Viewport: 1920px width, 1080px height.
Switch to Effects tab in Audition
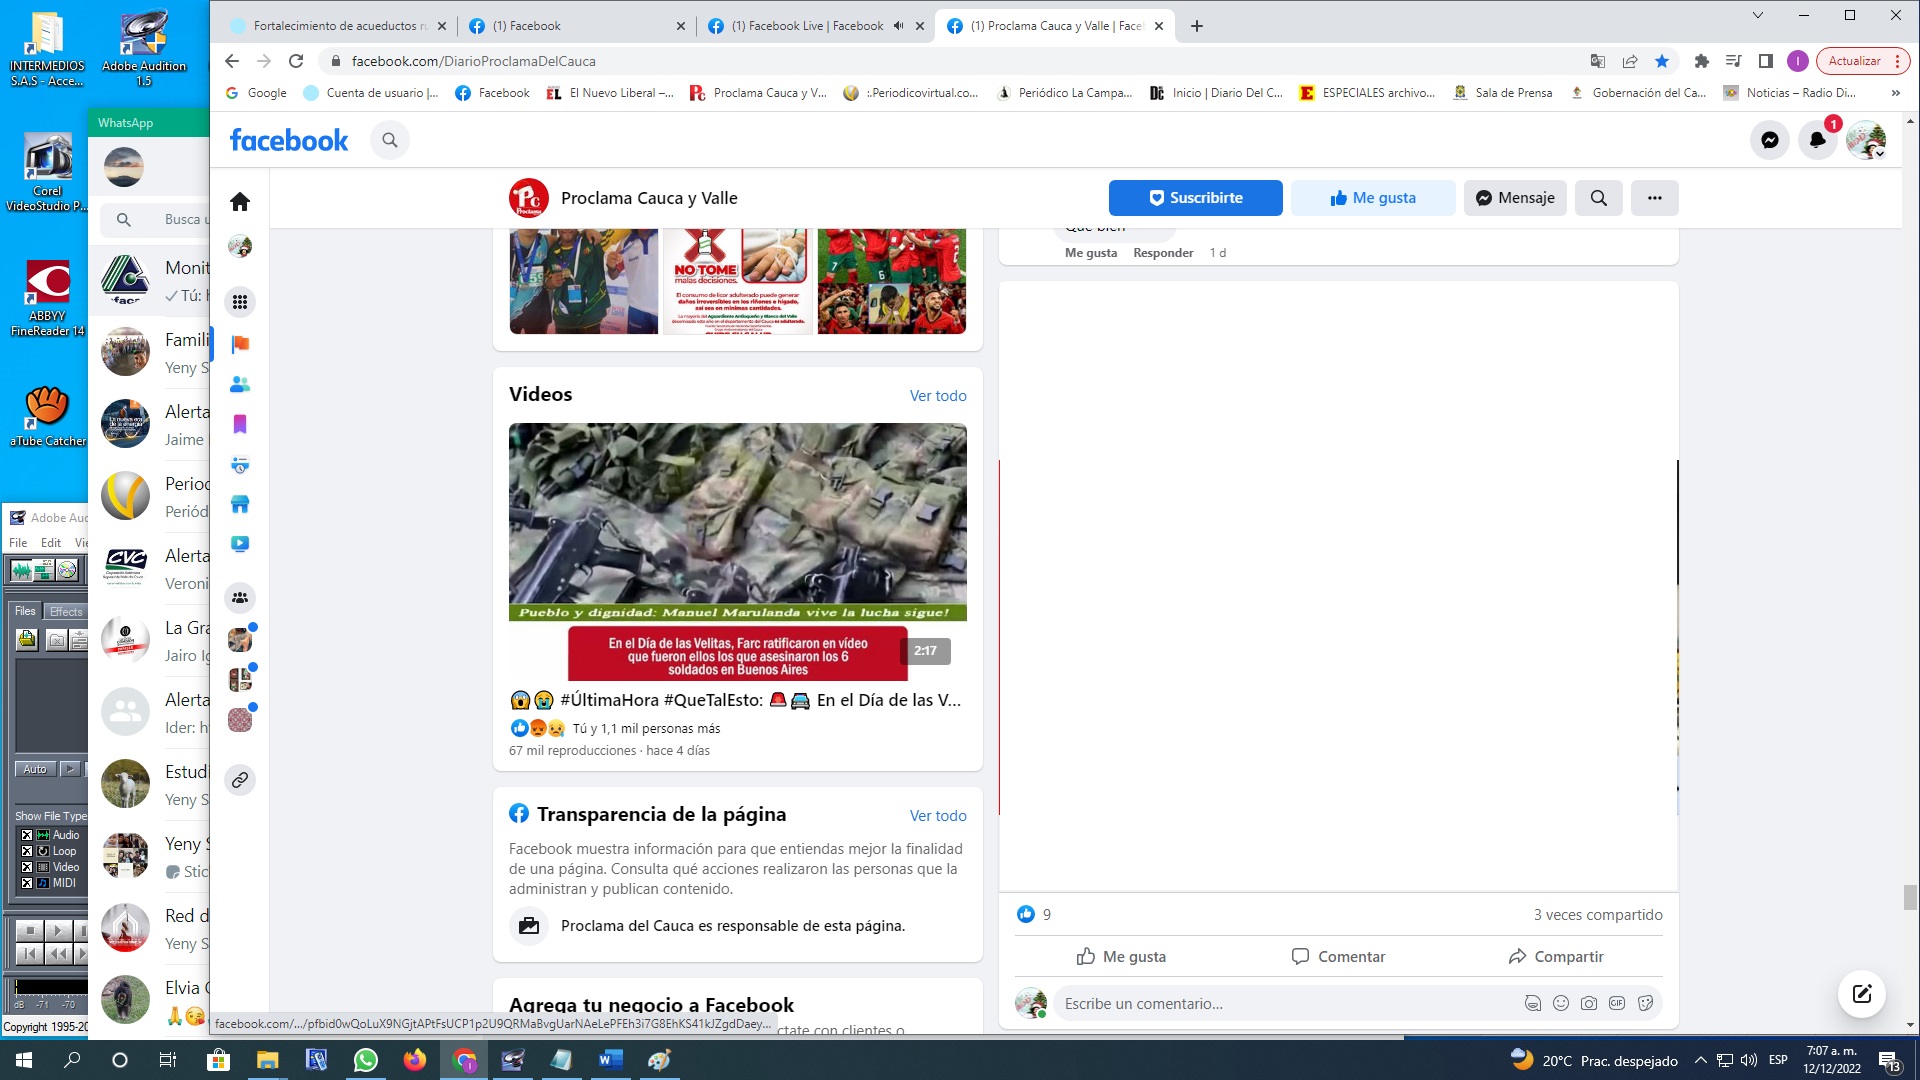tap(66, 612)
